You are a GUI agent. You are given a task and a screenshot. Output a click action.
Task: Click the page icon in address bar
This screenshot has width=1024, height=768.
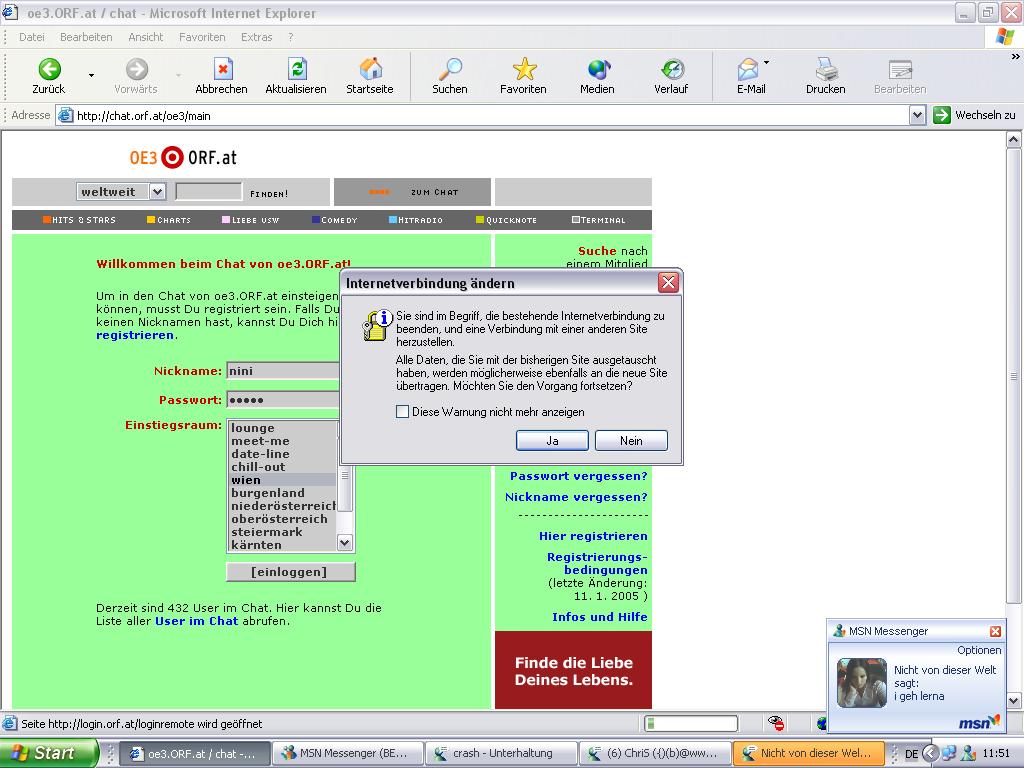pos(65,116)
